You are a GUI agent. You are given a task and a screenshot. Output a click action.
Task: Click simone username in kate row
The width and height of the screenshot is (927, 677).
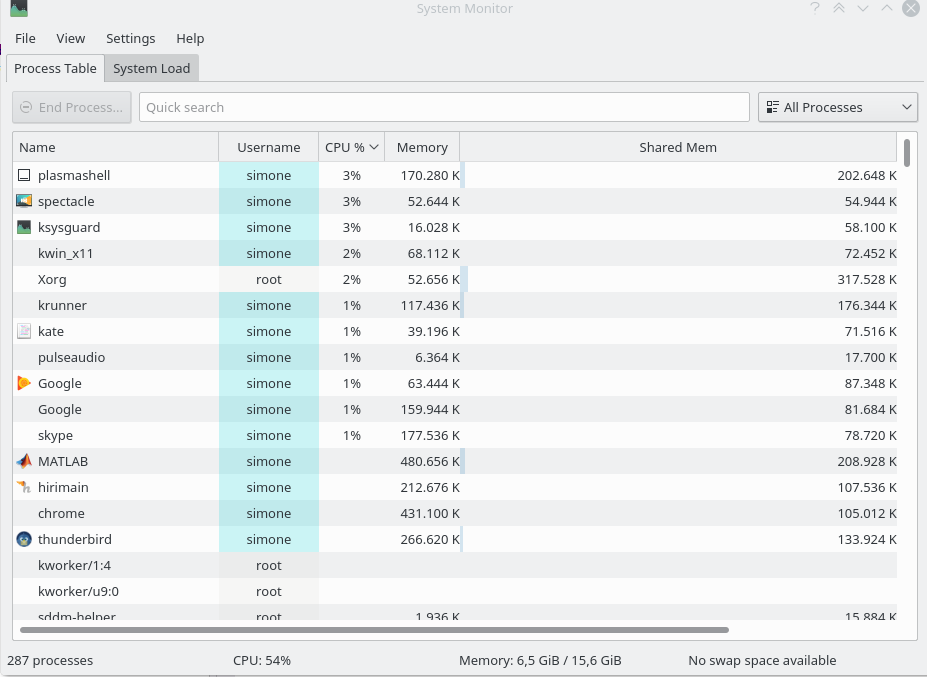tap(268, 331)
